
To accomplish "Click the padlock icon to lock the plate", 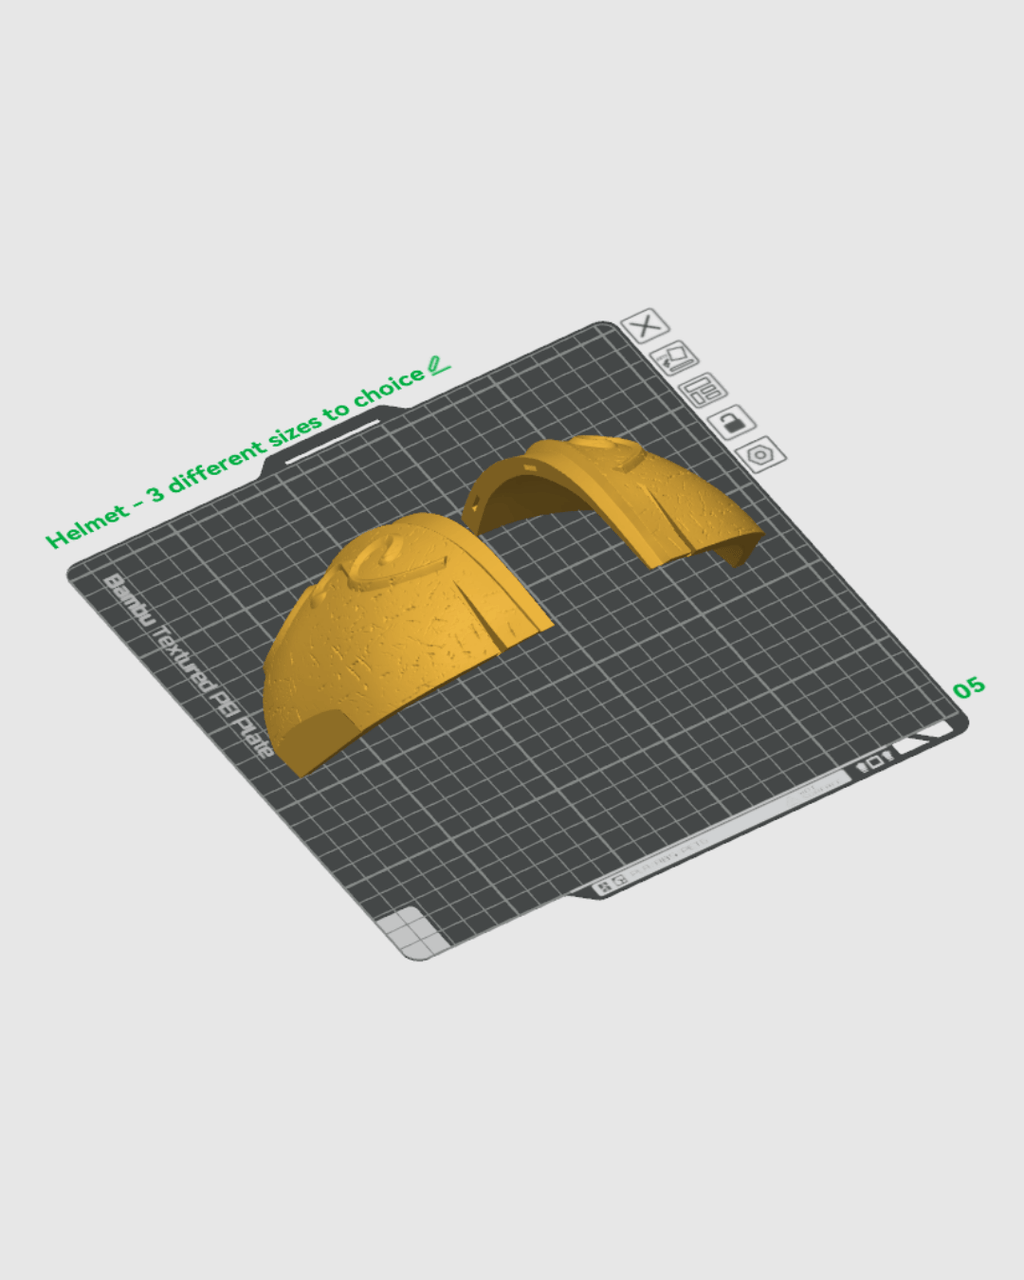I will pyautogui.click(x=731, y=423).
